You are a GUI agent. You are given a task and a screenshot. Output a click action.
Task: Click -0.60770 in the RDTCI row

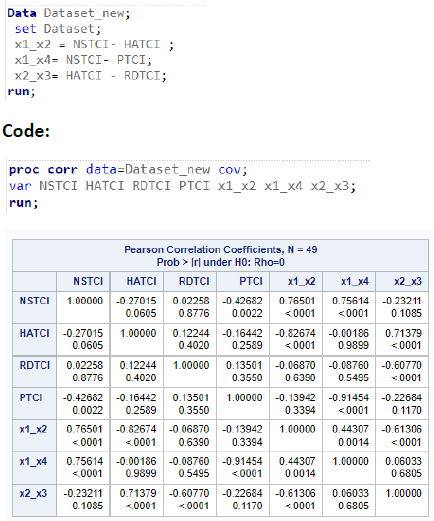[402, 365]
